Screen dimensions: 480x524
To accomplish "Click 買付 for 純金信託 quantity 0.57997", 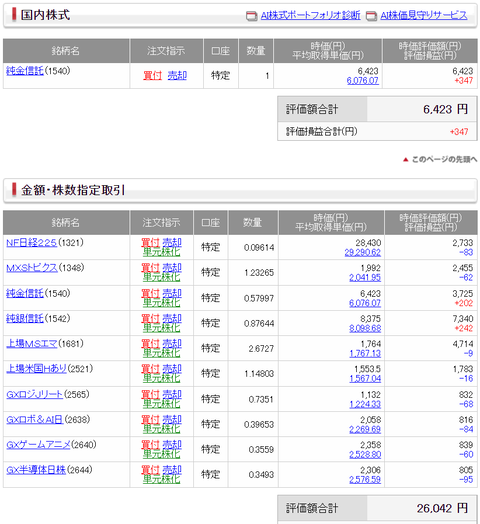I will [150, 293].
